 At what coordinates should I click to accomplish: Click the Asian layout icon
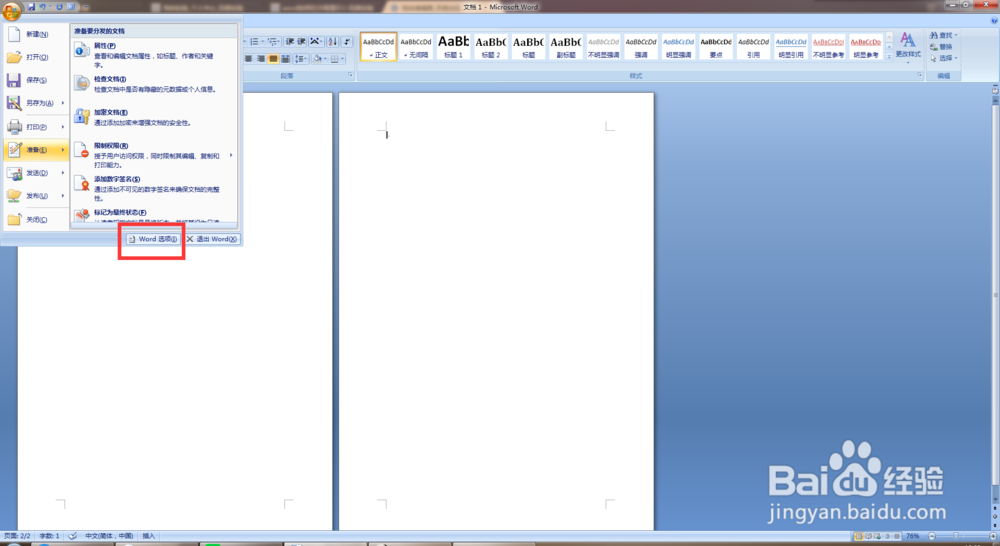tap(316, 41)
